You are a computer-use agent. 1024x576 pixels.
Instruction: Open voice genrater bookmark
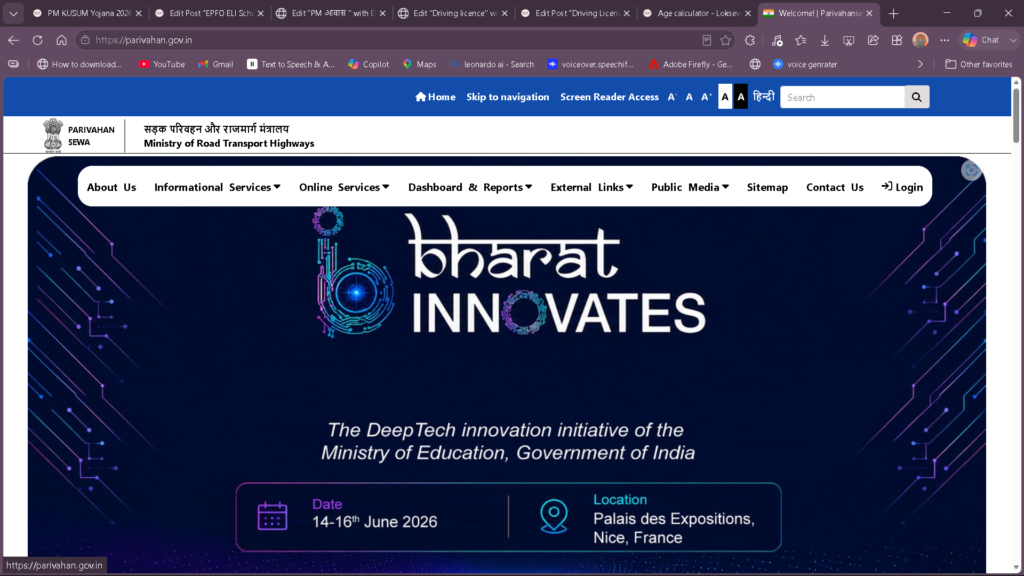(x=805, y=64)
